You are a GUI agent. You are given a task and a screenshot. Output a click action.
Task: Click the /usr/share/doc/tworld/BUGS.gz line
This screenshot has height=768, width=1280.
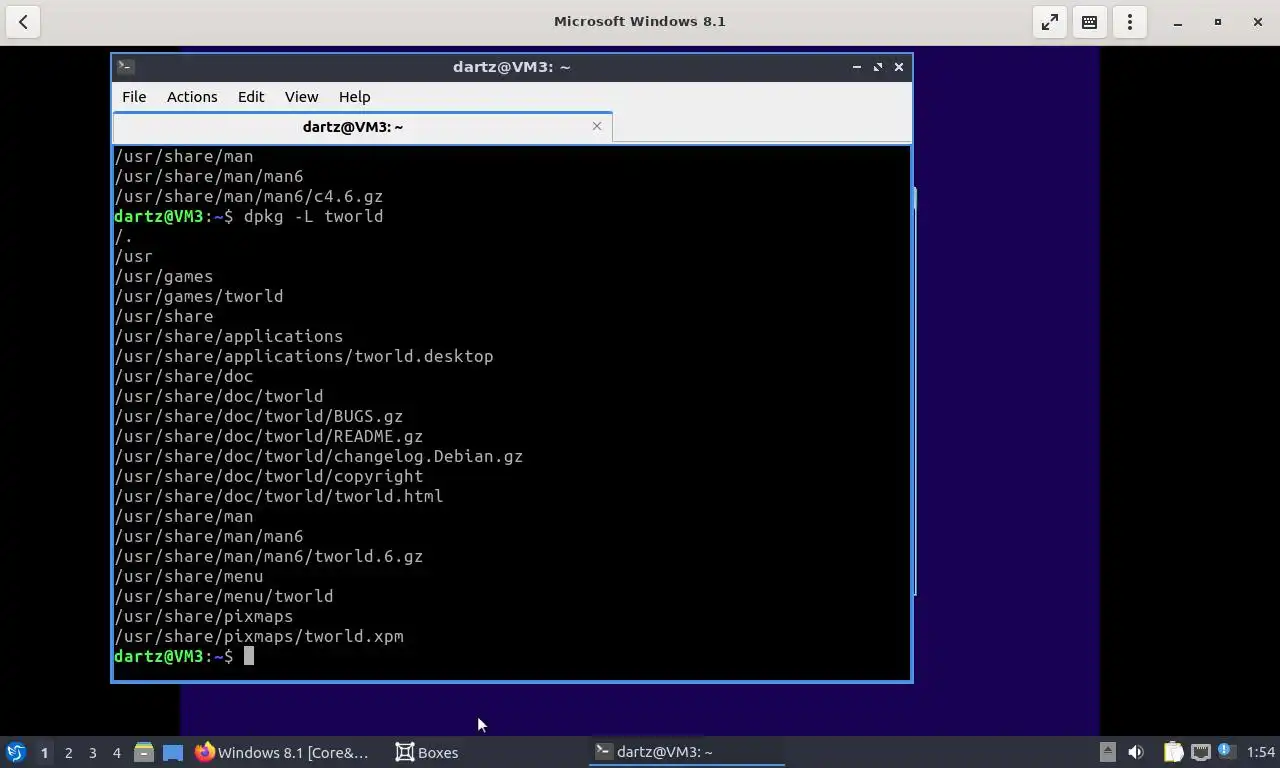coord(259,416)
